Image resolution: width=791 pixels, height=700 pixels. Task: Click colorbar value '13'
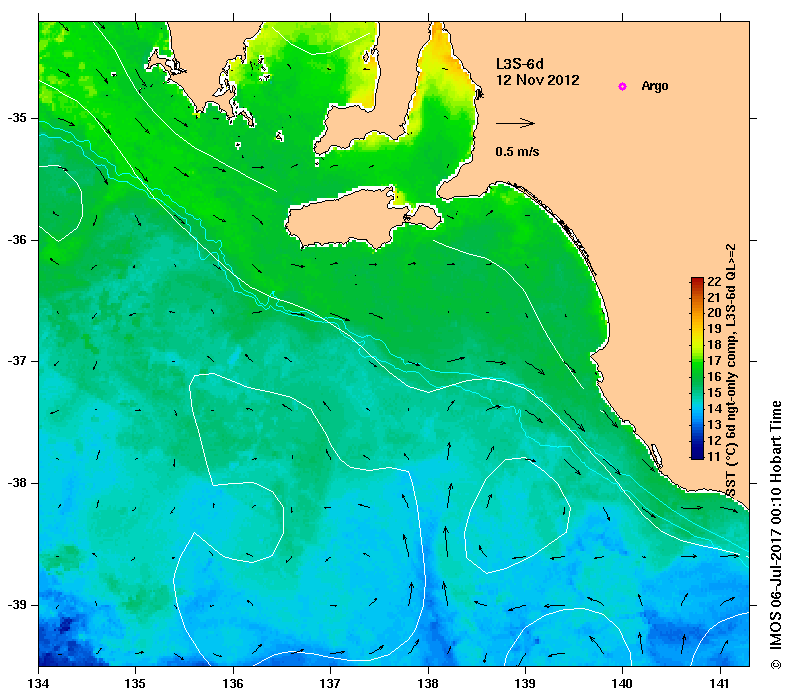pos(714,425)
